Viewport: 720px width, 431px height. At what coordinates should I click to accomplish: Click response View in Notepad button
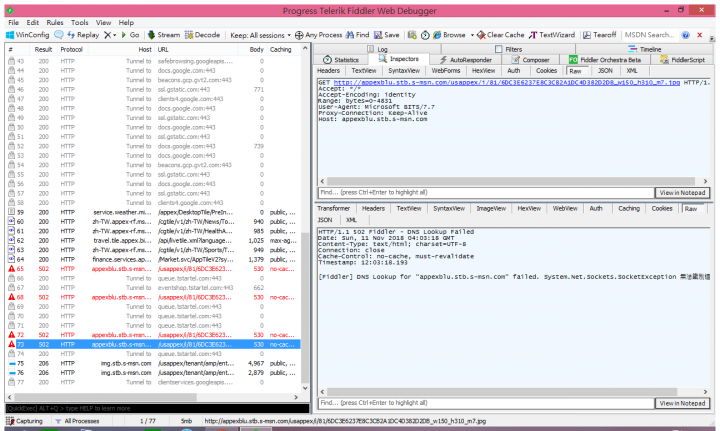tap(682, 403)
